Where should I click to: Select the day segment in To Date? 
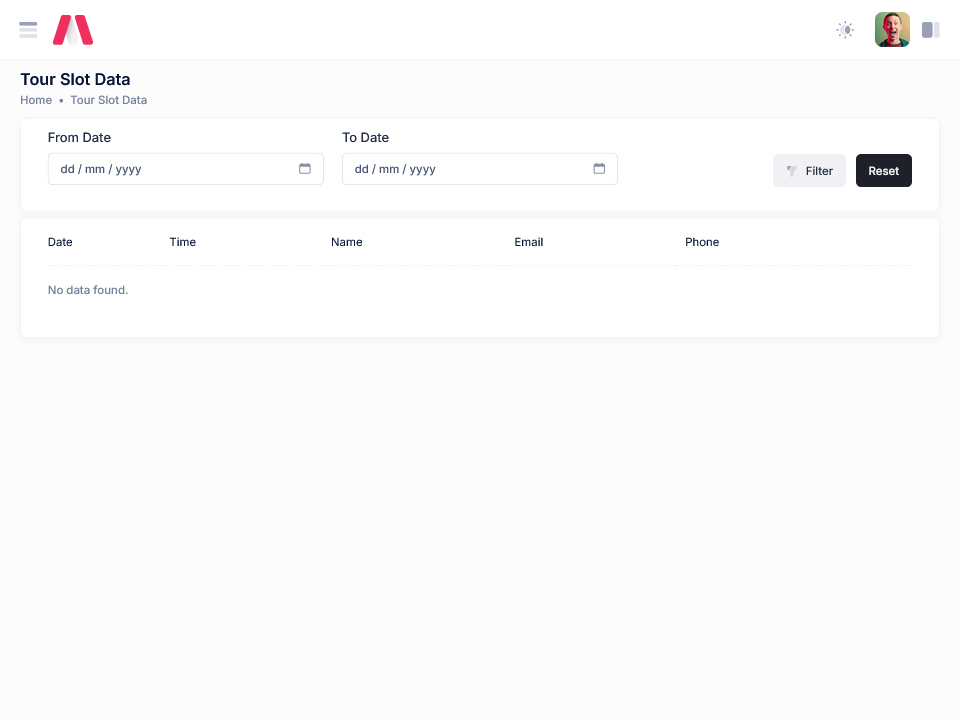(x=361, y=169)
